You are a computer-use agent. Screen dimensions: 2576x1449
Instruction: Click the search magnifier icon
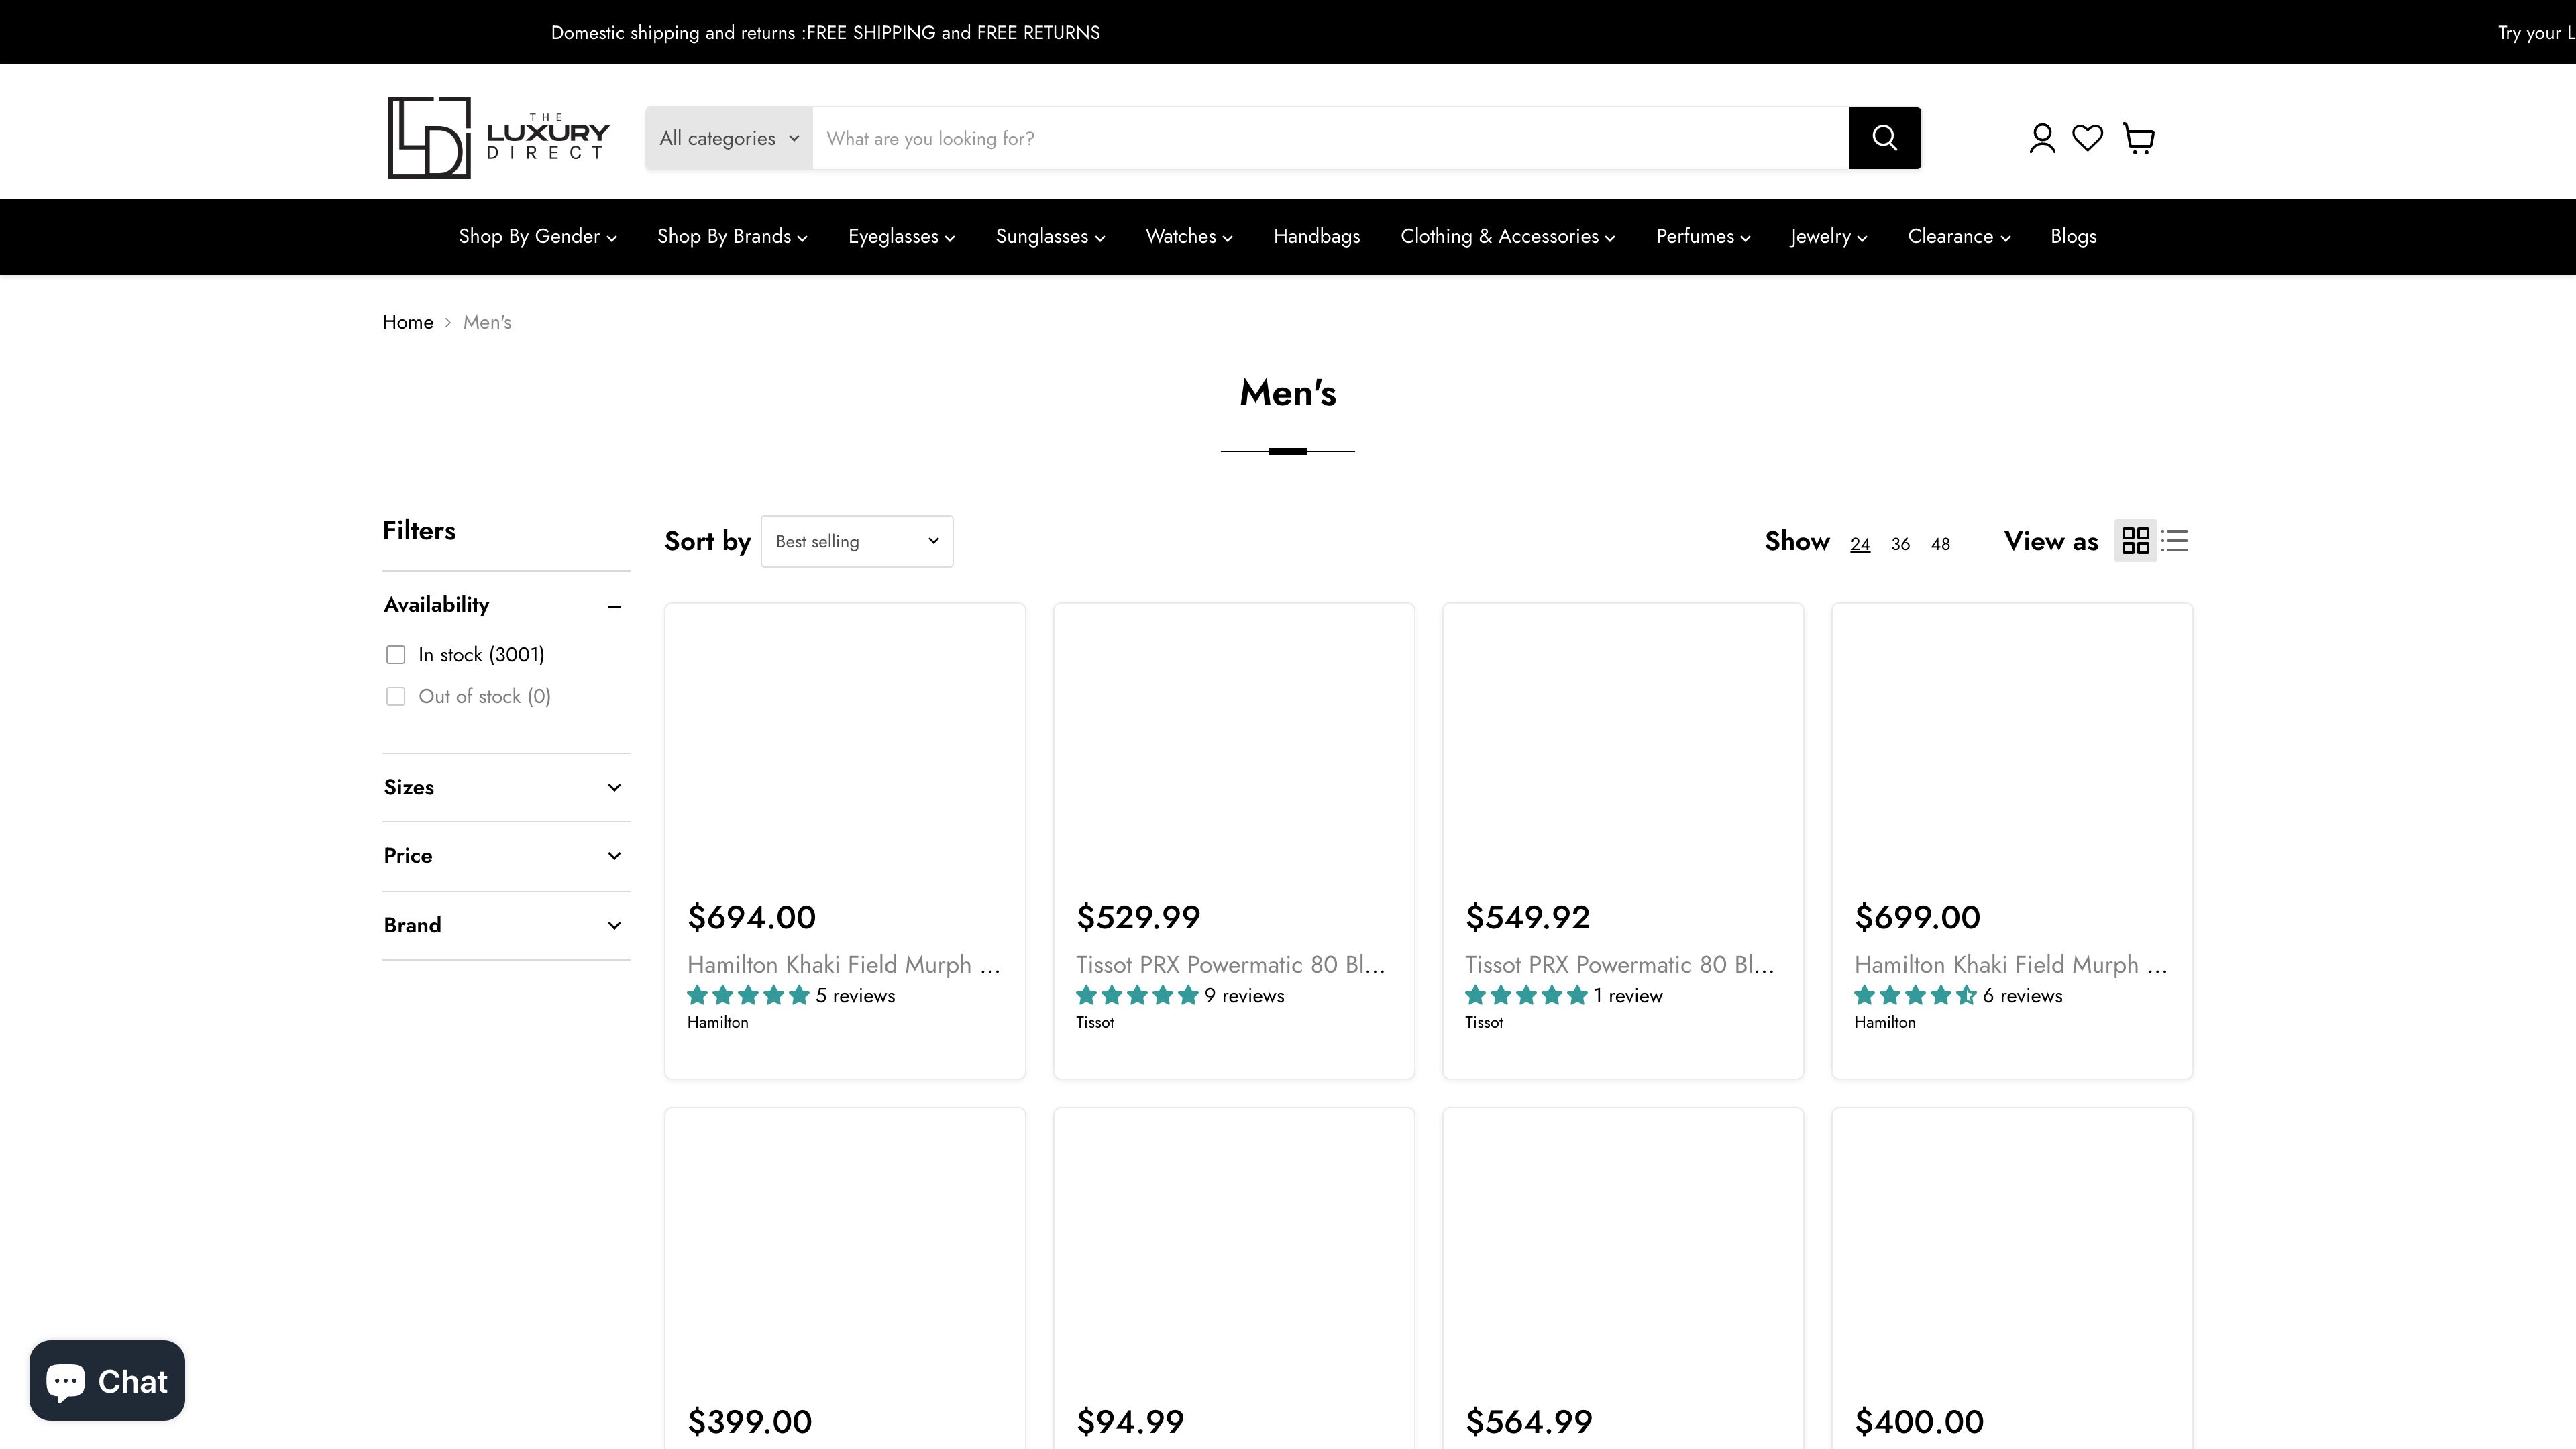point(1884,137)
